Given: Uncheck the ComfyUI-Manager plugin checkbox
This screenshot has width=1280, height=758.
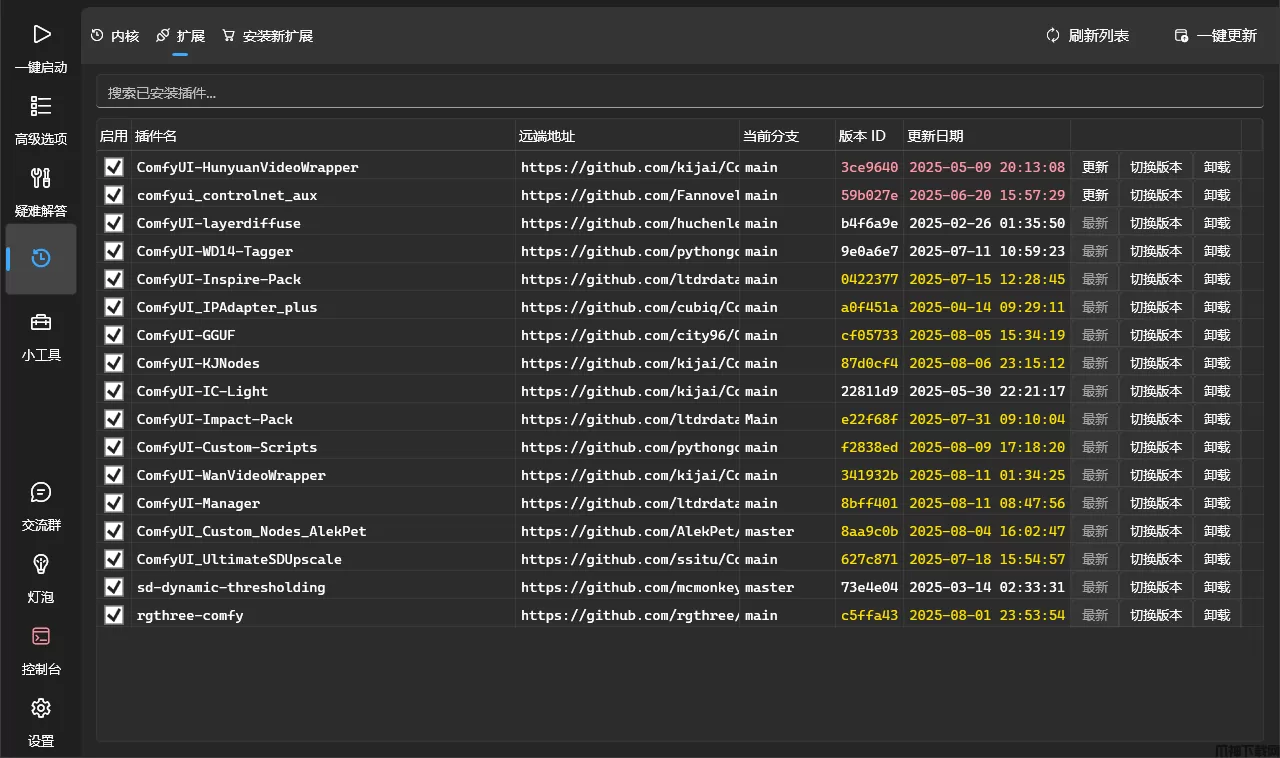Looking at the screenshot, I should coord(114,503).
